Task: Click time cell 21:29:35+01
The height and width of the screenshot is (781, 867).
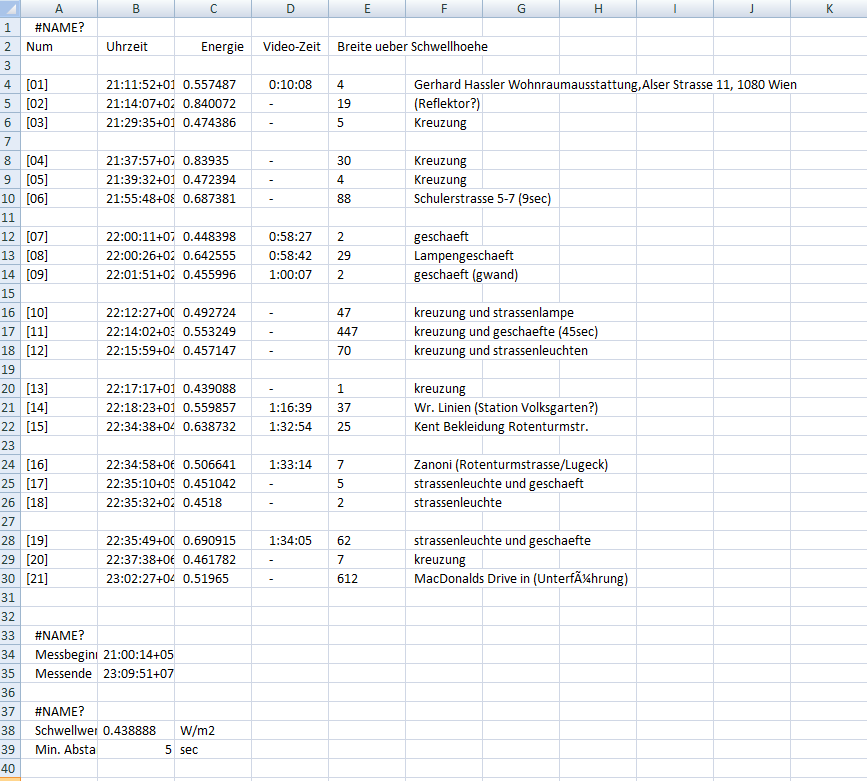Action: pos(136,123)
